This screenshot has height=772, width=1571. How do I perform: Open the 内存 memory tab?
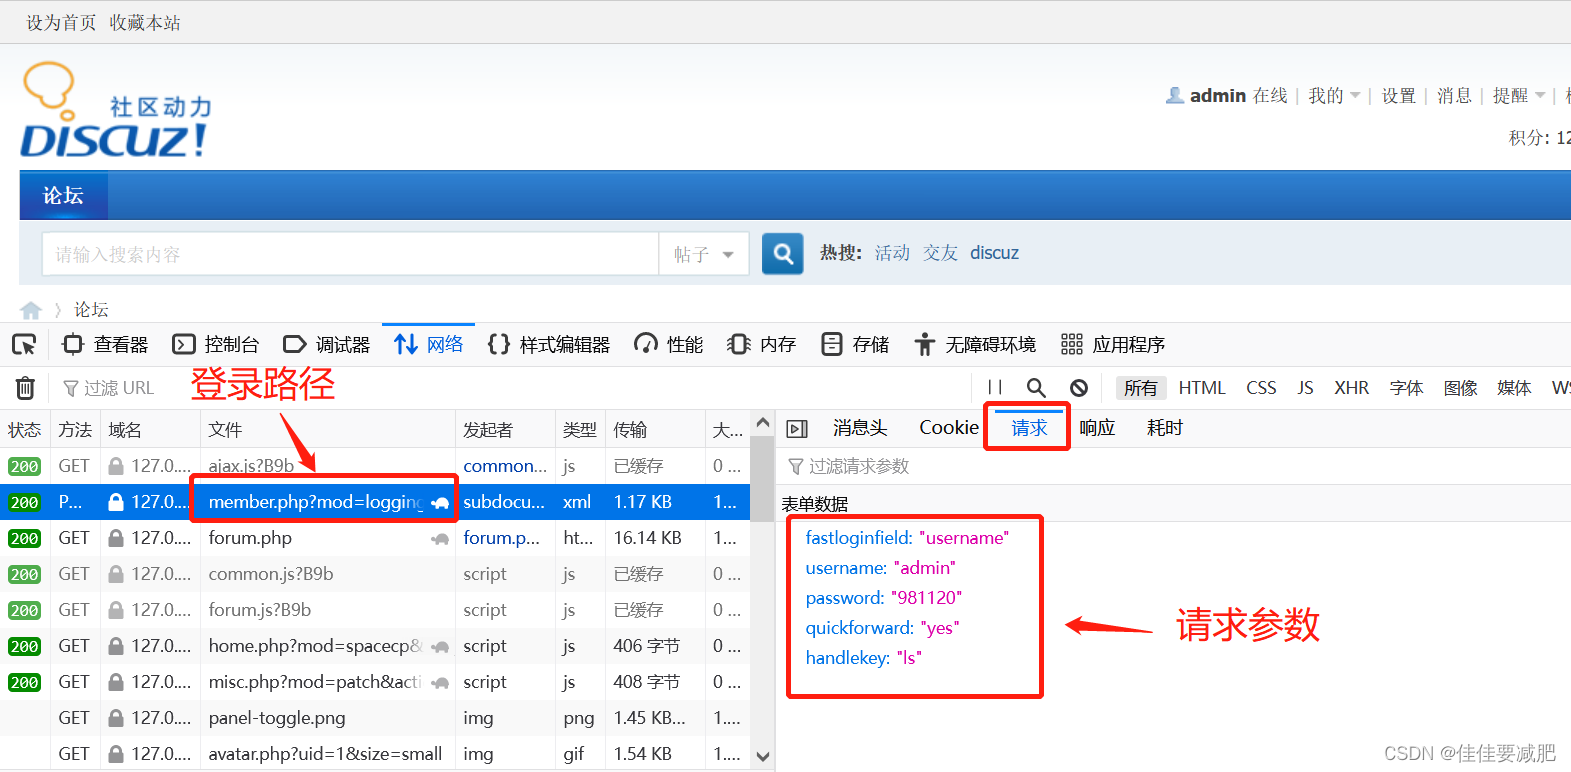(762, 345)
